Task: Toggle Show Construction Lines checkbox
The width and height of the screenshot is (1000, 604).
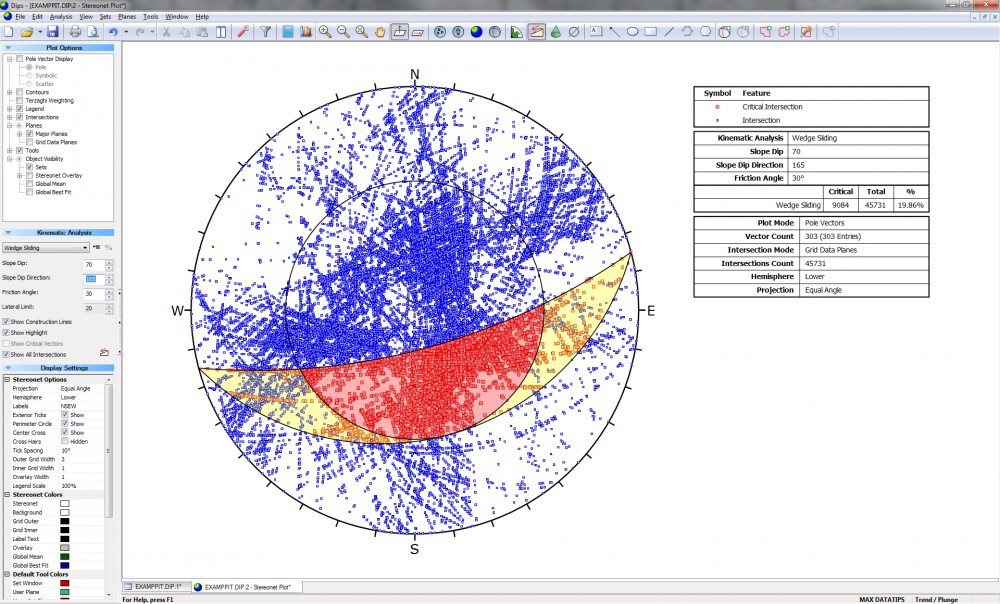Action: coord(6,322)
